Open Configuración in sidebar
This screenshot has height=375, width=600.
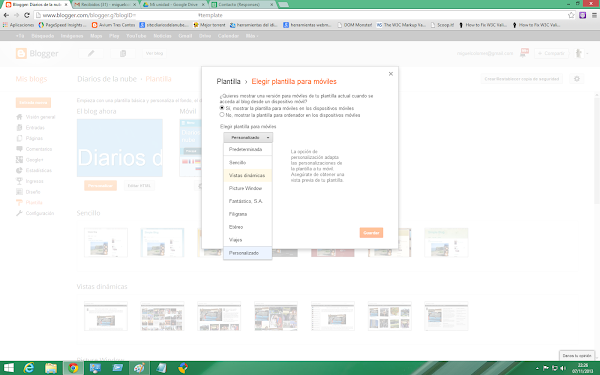[x=35, y=213]
